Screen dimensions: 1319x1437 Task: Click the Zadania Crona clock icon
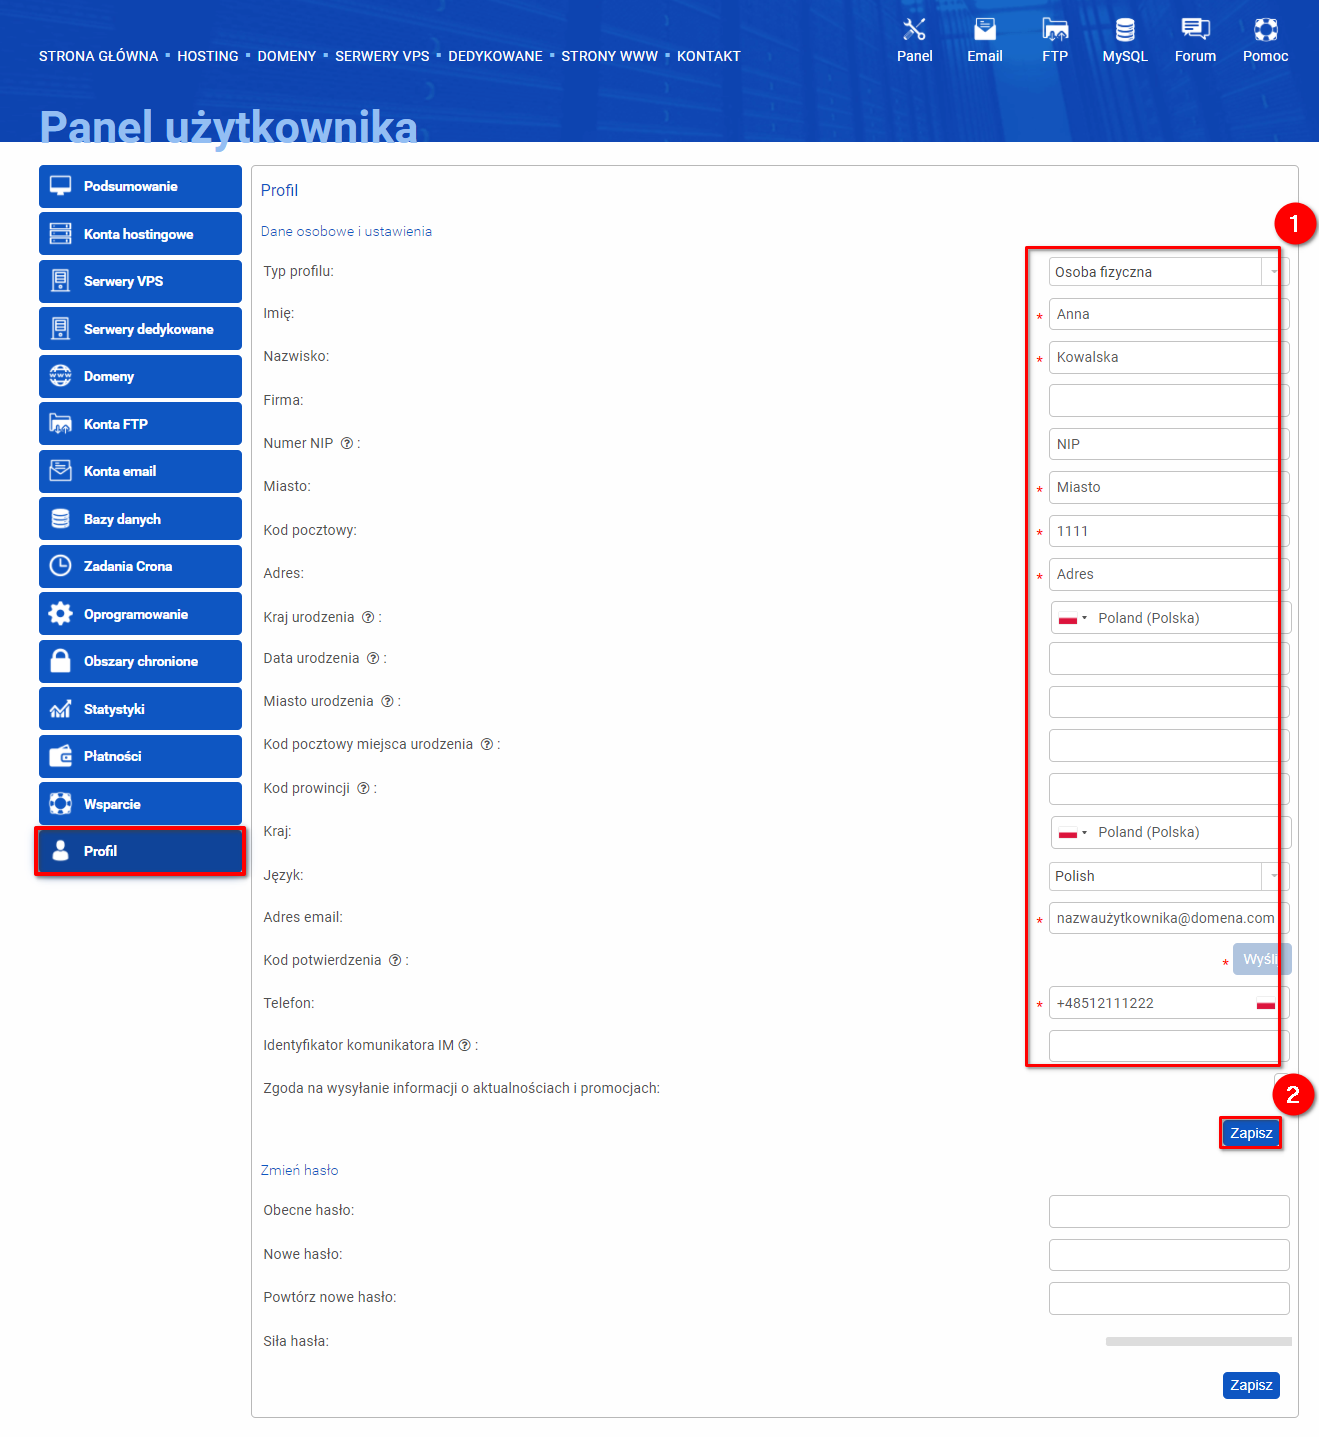click(61, 566)
